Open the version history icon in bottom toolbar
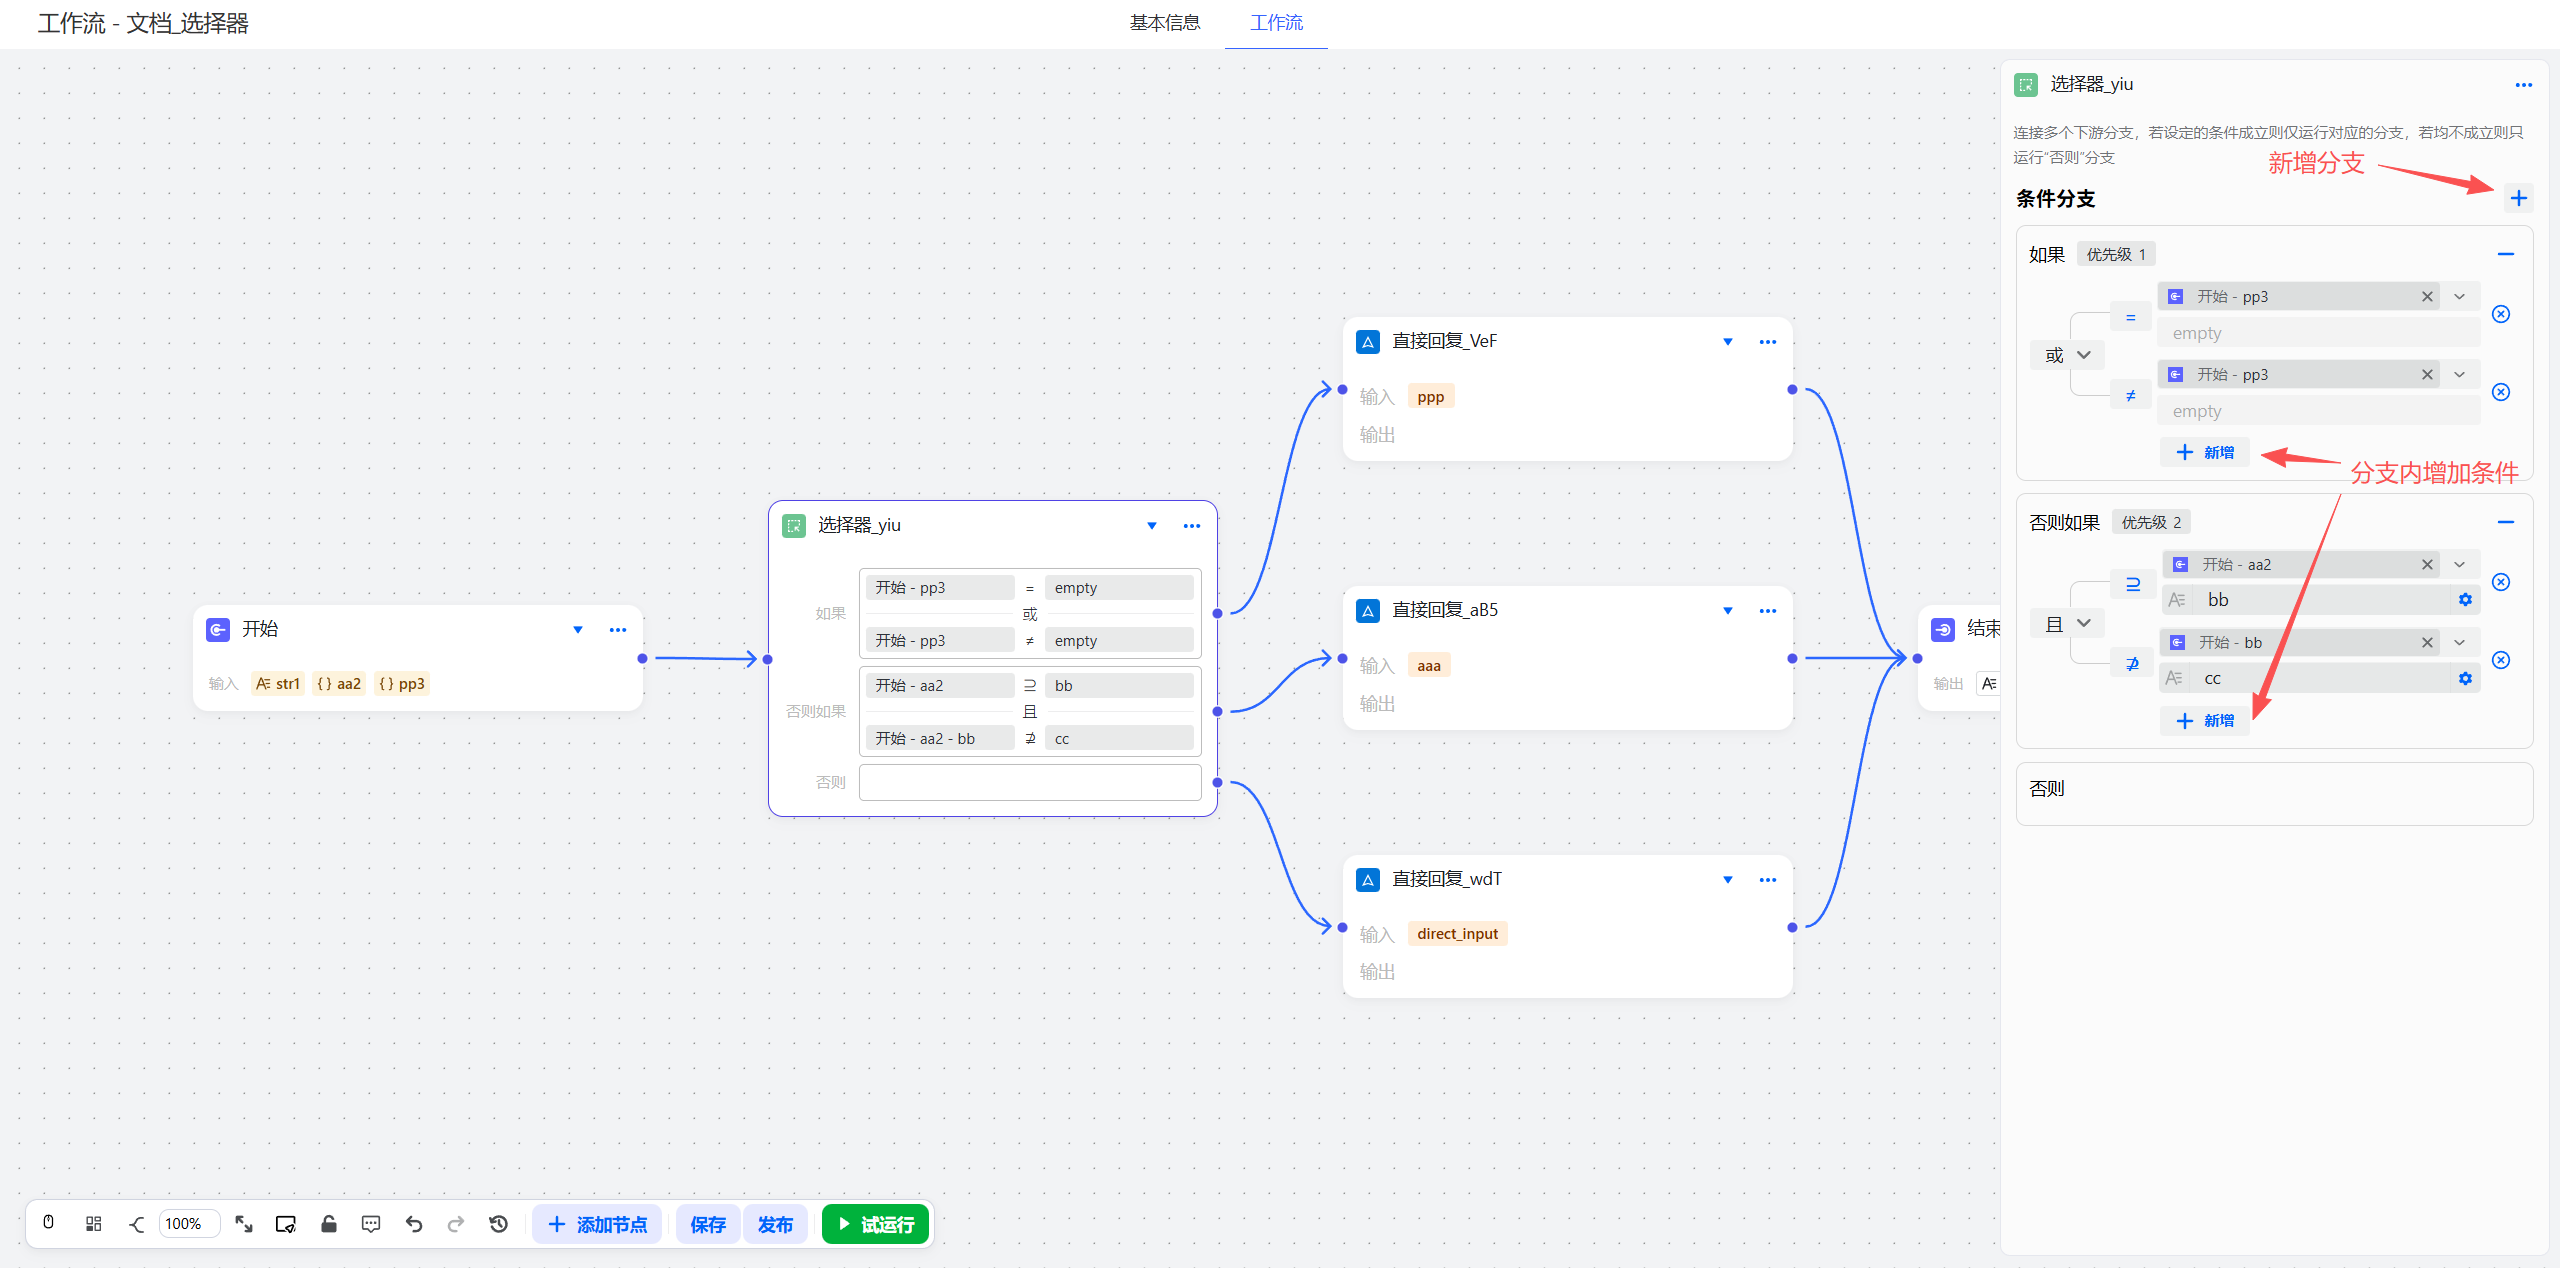This screenshot has width=2560, height=1268. (x=498, y=1223)
